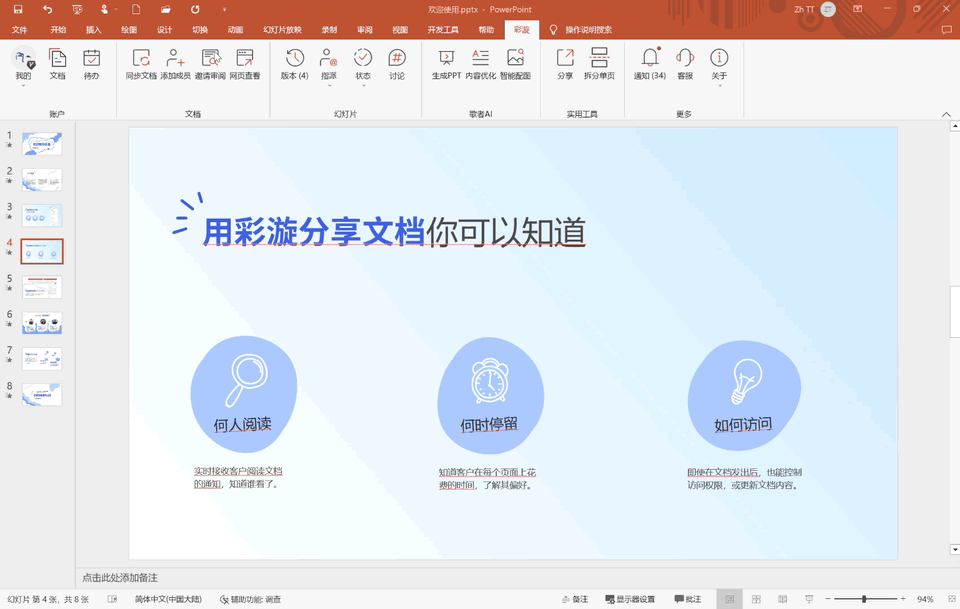Image resolution: width=960 pixels, height=609 pixels.
Task: Switch to slide sorter view button
Action: pyautogui.click(x=756, y=599)
